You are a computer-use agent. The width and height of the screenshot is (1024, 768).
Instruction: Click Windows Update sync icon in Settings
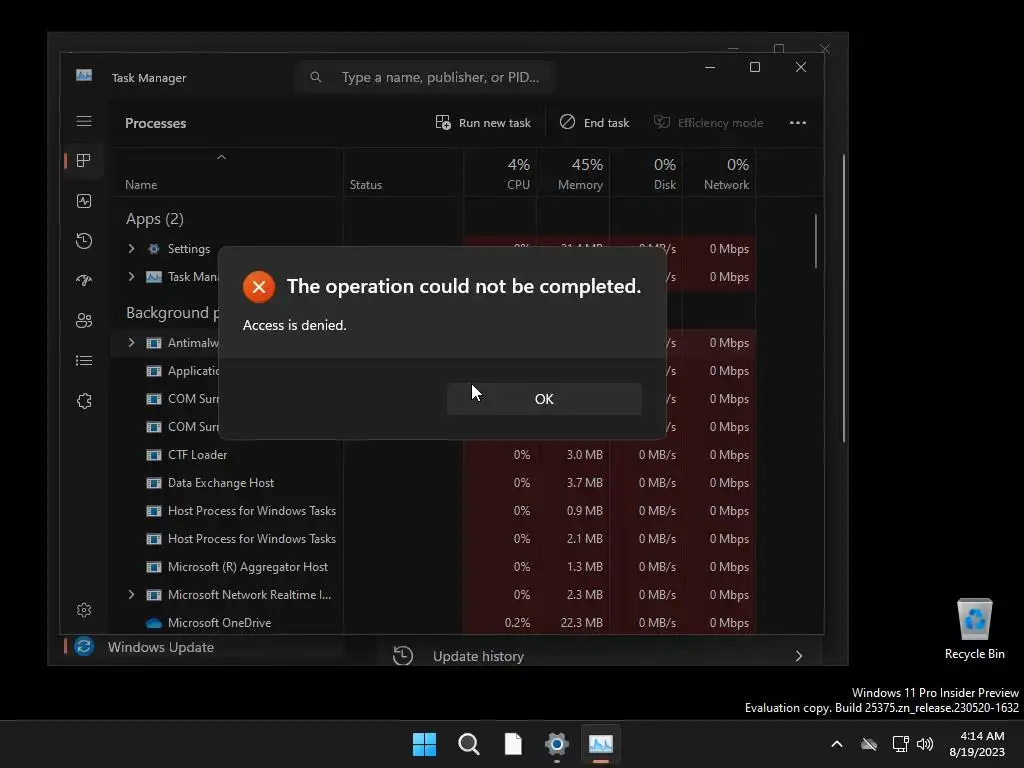click(x=84, y=647)
